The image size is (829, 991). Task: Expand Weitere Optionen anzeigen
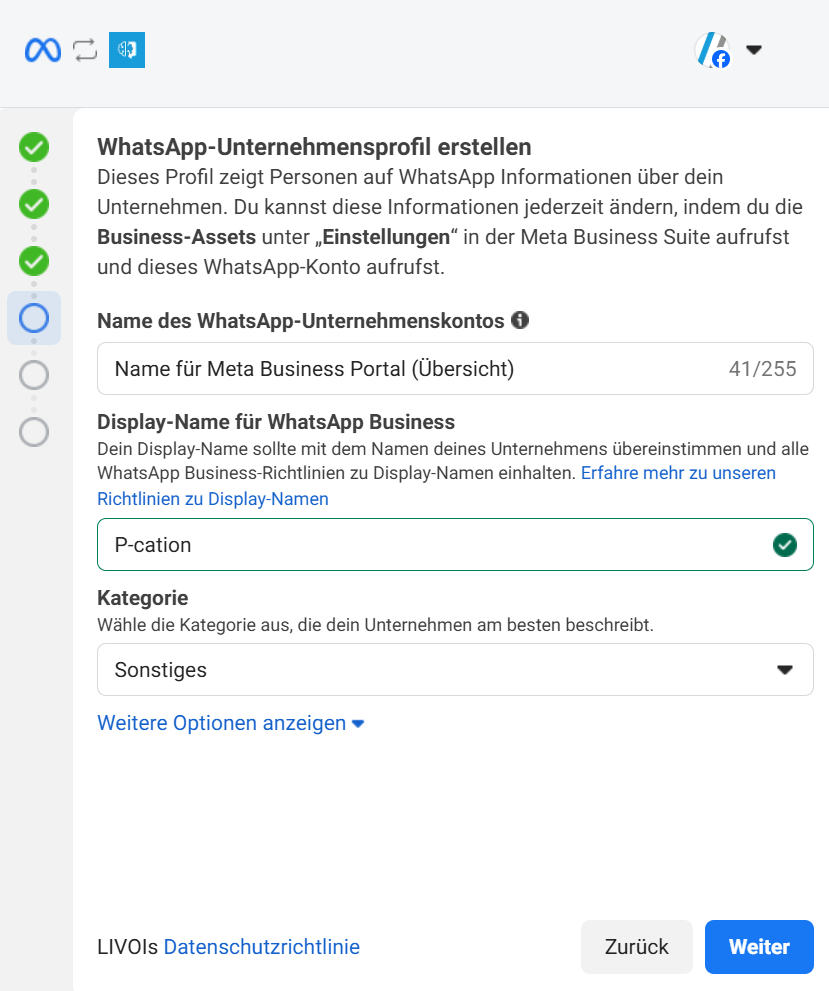(231, 723)
